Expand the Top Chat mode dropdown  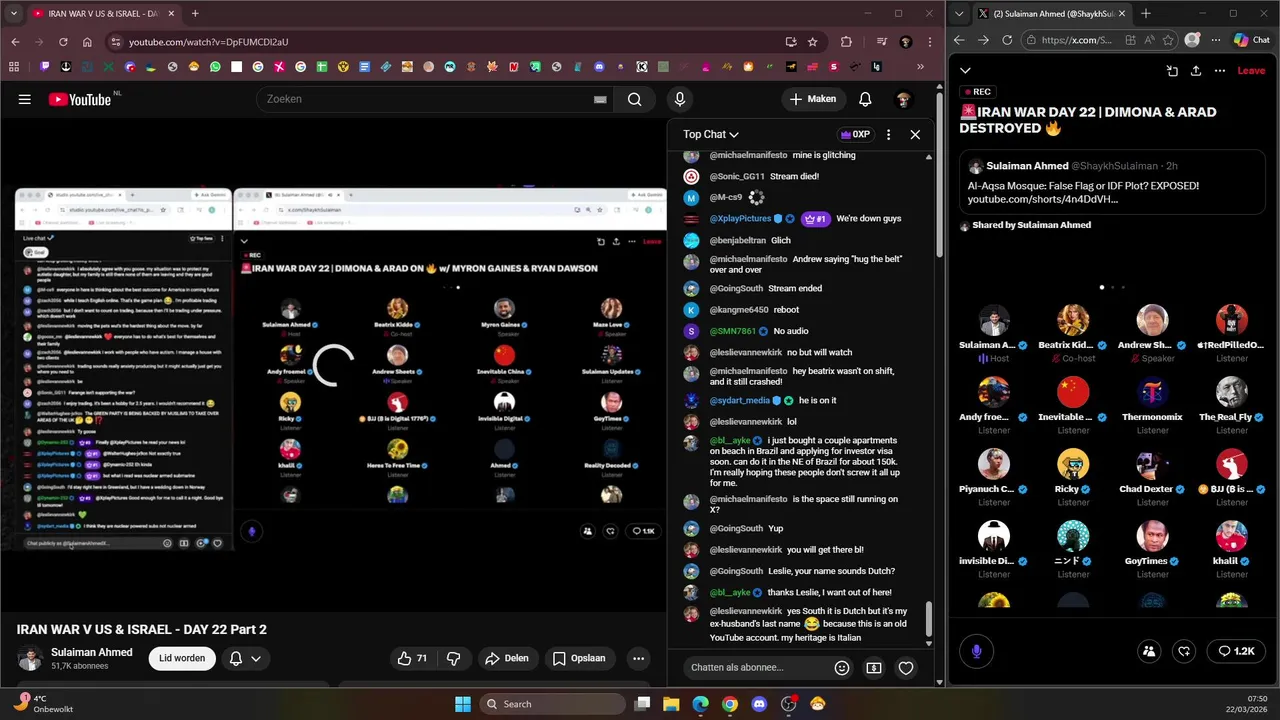[x=711, y=134]
